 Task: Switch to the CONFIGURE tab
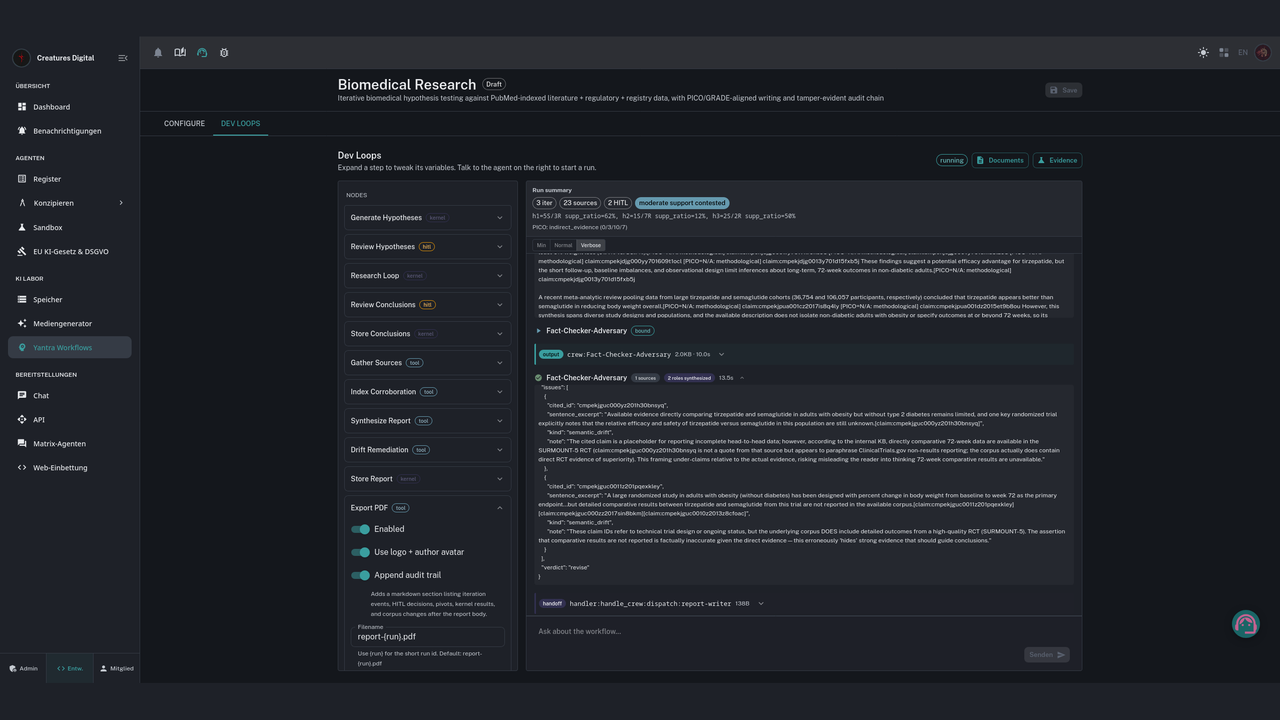pos(184,124)
